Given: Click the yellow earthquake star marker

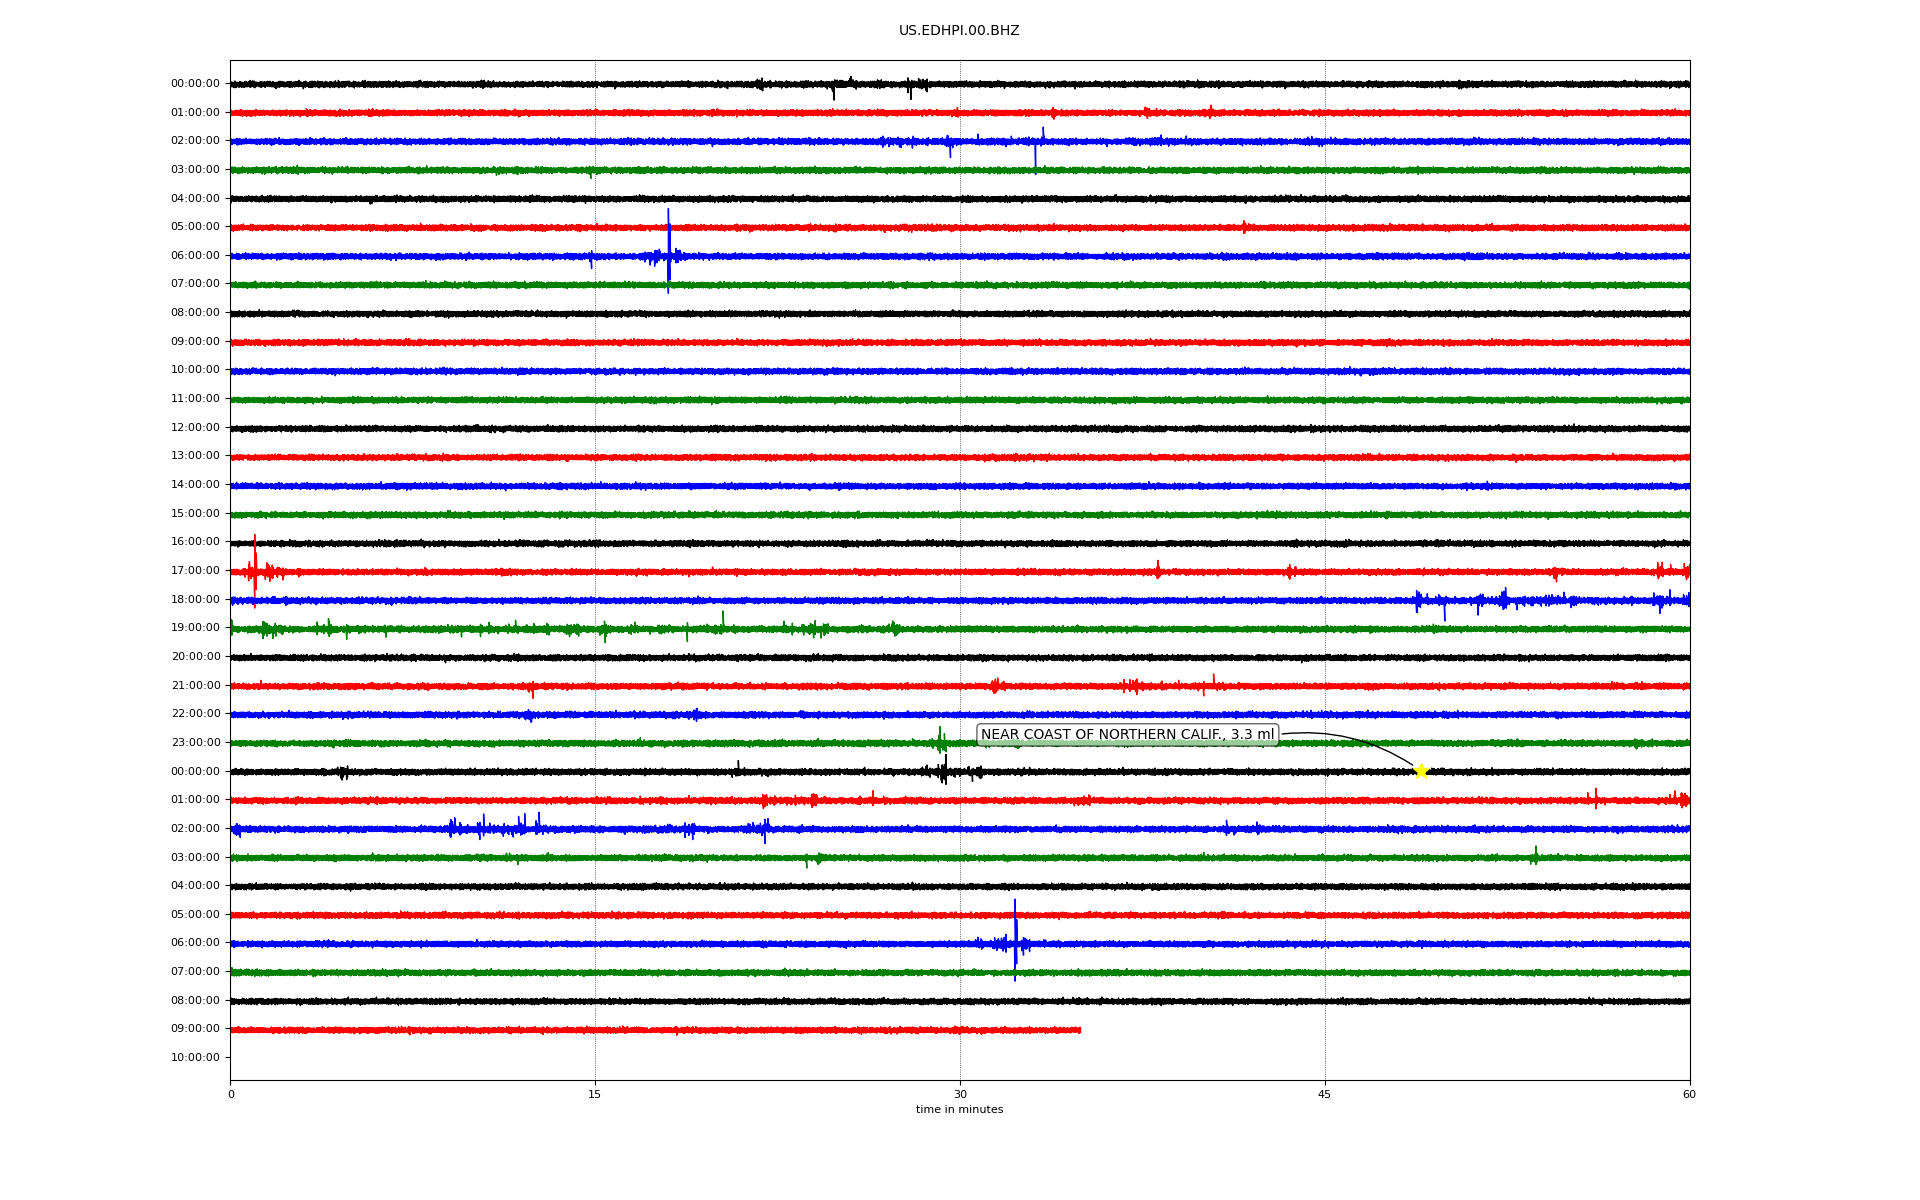Looking at the screenshot, I should (1420, 770).
